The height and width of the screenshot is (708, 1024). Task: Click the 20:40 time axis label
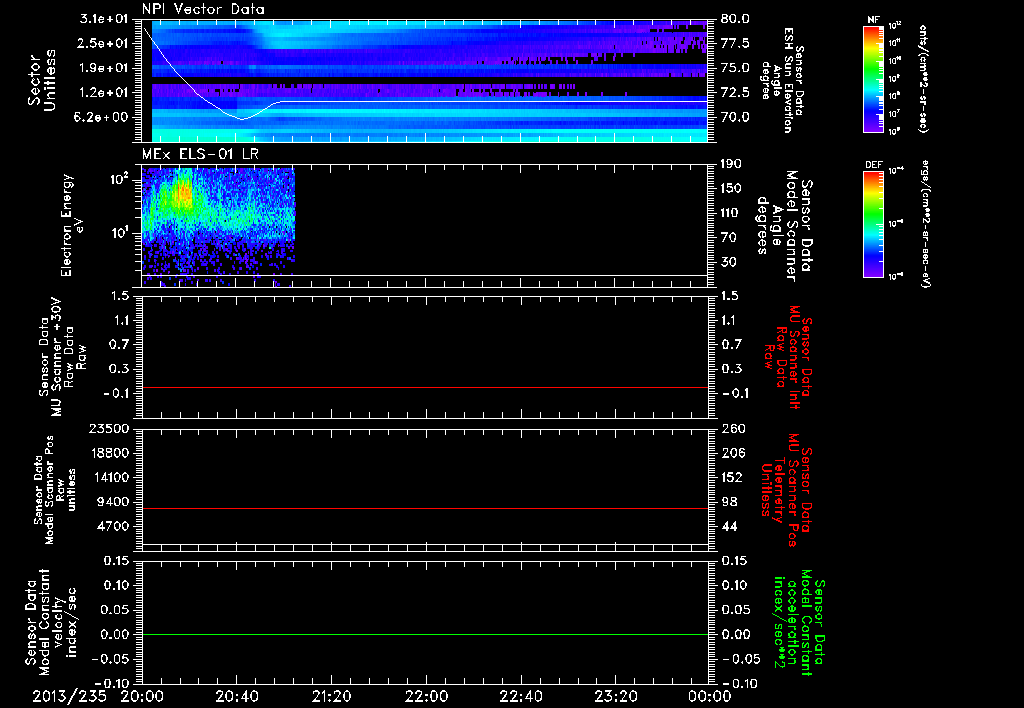pos(237,695)
